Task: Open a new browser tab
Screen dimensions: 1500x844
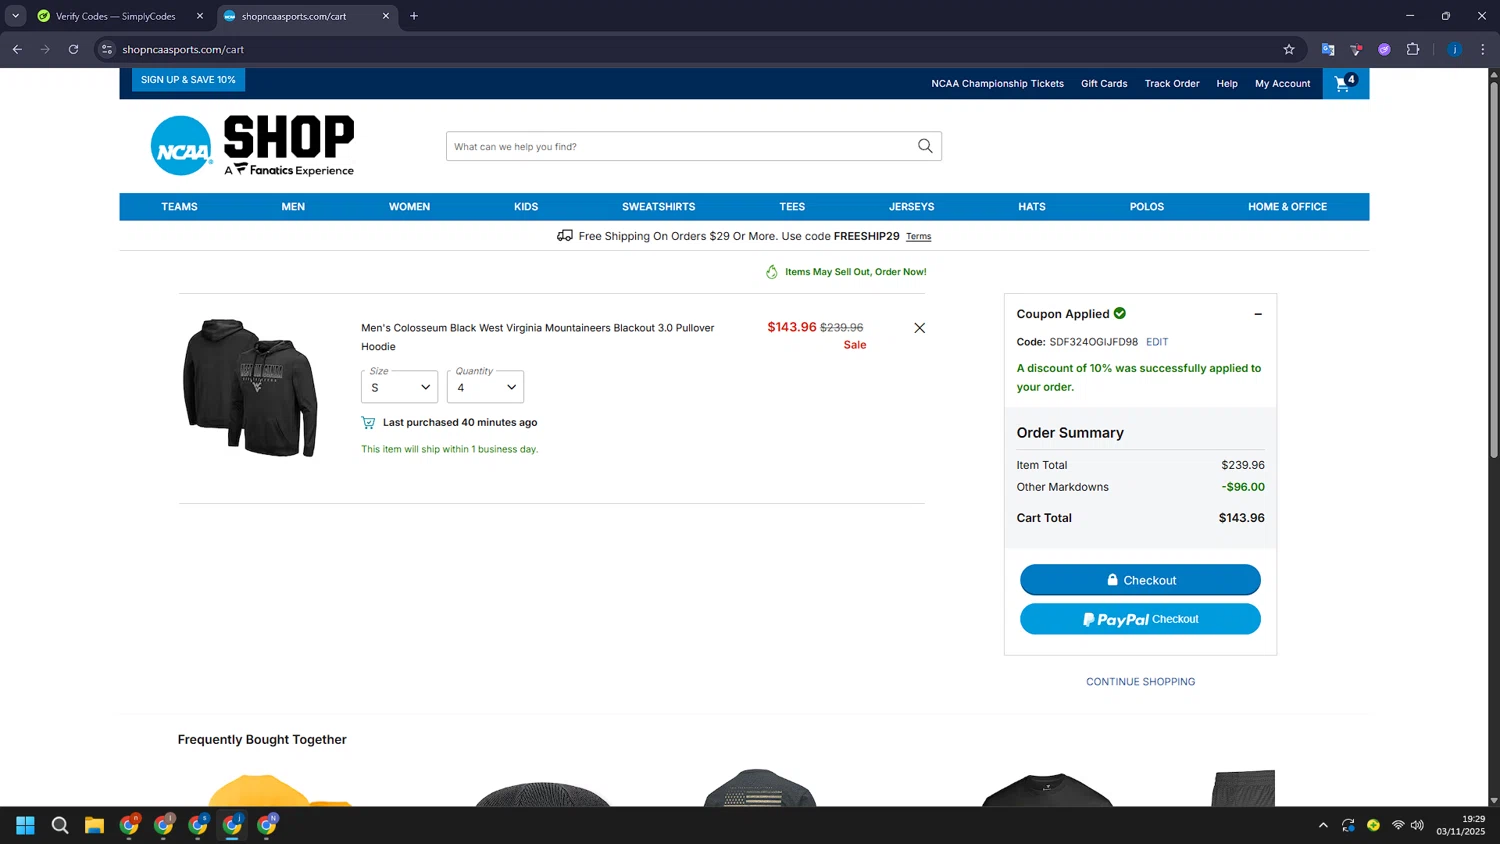Action: 414,16
